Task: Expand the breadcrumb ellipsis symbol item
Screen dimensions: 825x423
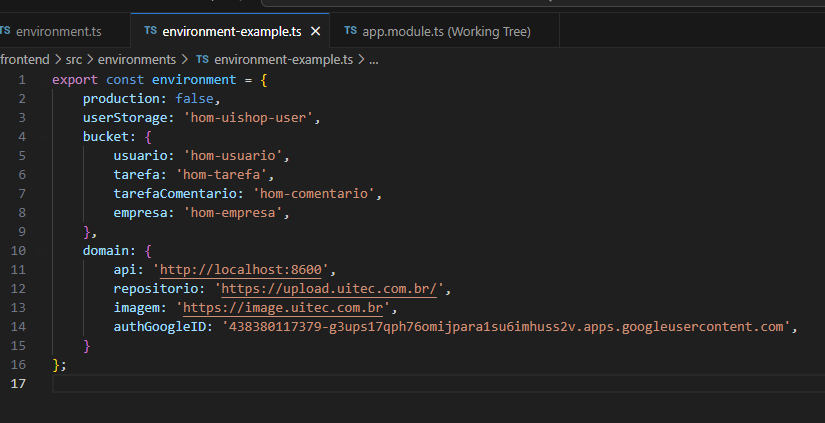Action: coord(373,60)
